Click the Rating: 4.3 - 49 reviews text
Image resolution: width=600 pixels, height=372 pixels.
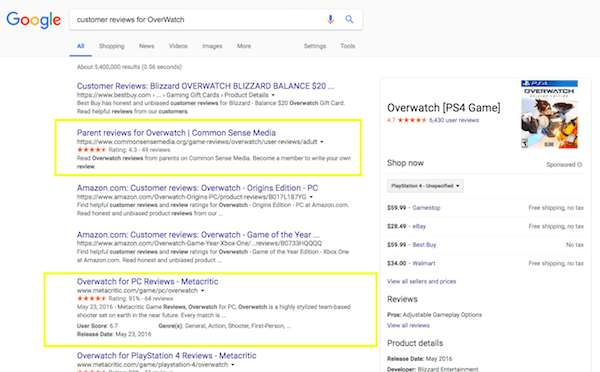point(139,150)
